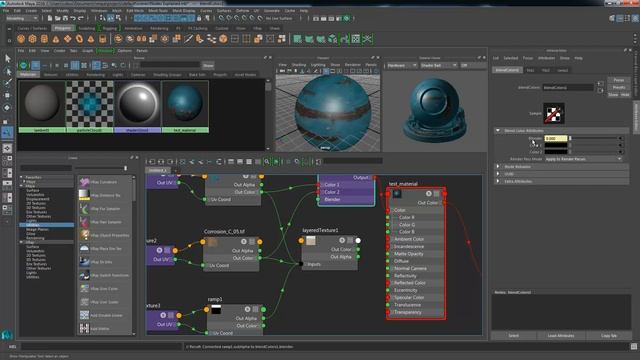Open the Mesh Tools menu in main menu bar

158,11
